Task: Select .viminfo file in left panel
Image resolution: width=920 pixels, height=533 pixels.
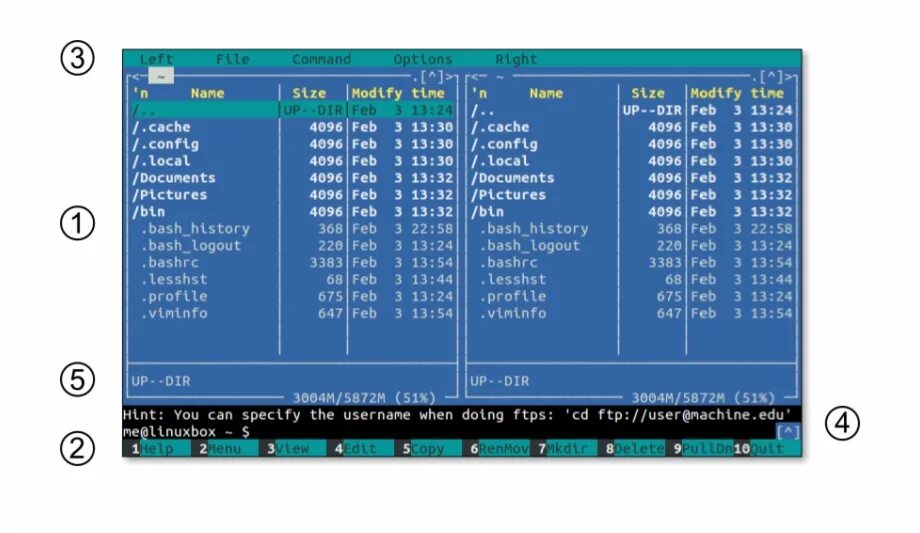Action: click(x=292, y=313)
